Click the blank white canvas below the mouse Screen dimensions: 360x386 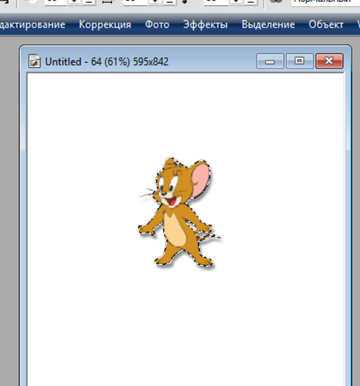pyautogui.click(x=185, y=323)
